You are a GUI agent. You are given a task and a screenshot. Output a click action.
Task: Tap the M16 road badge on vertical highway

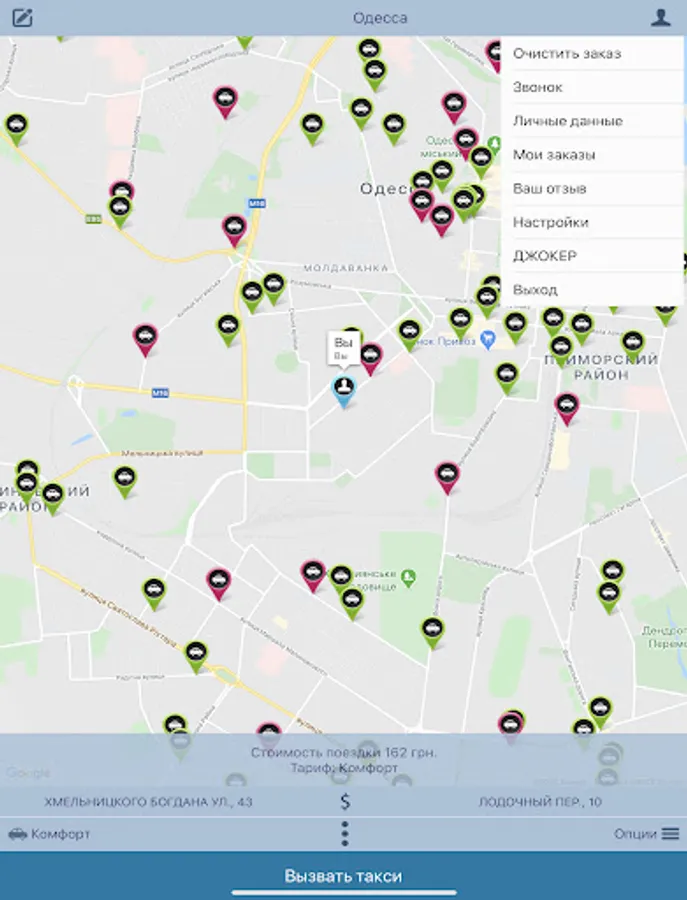pyautogui.click(x=257, y=203)
